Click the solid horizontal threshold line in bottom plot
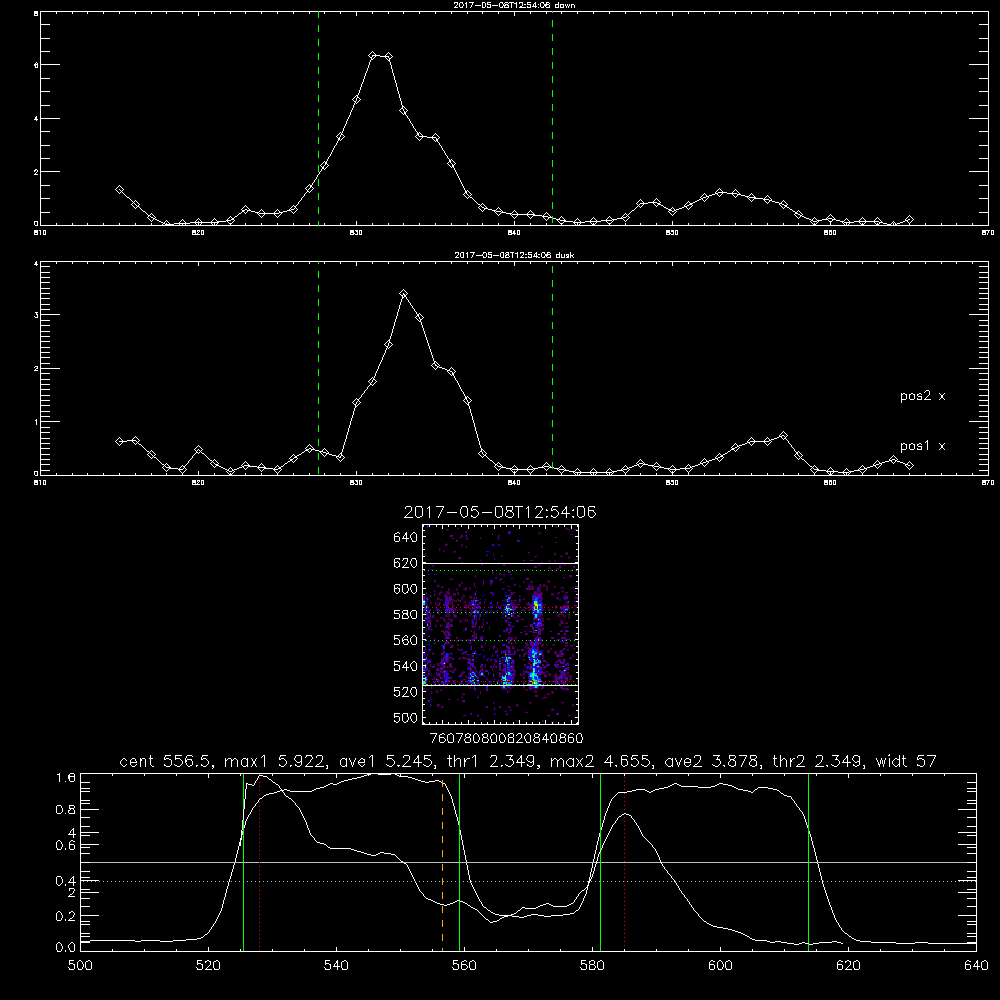This screenshot has width=1000, height=1000. [528, 862]
